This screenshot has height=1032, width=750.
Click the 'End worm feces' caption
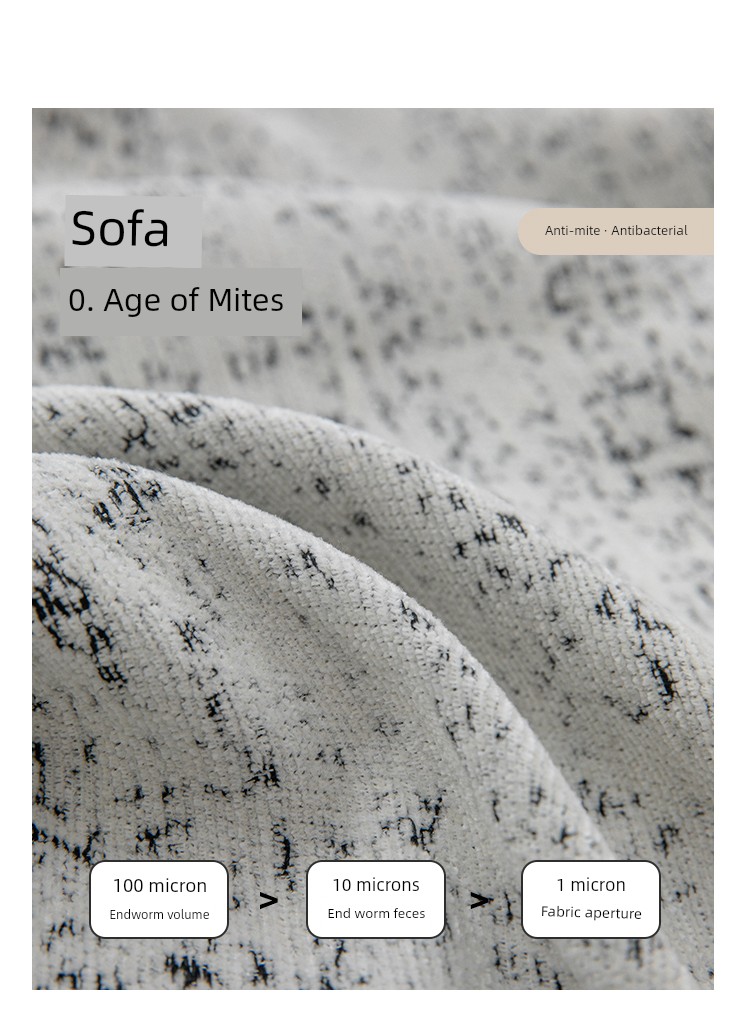376,914
